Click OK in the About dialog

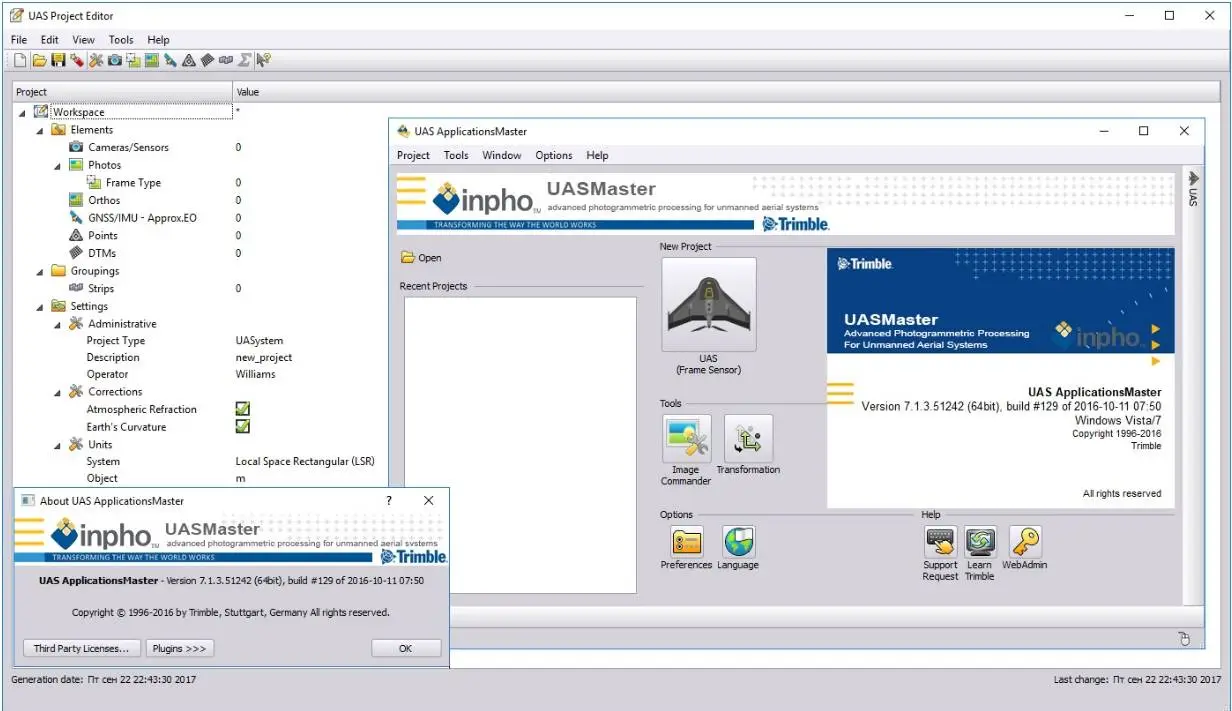(x=406, y=648)
